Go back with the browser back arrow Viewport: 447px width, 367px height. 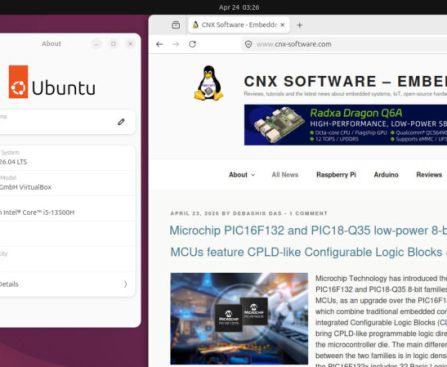point(159,44)
